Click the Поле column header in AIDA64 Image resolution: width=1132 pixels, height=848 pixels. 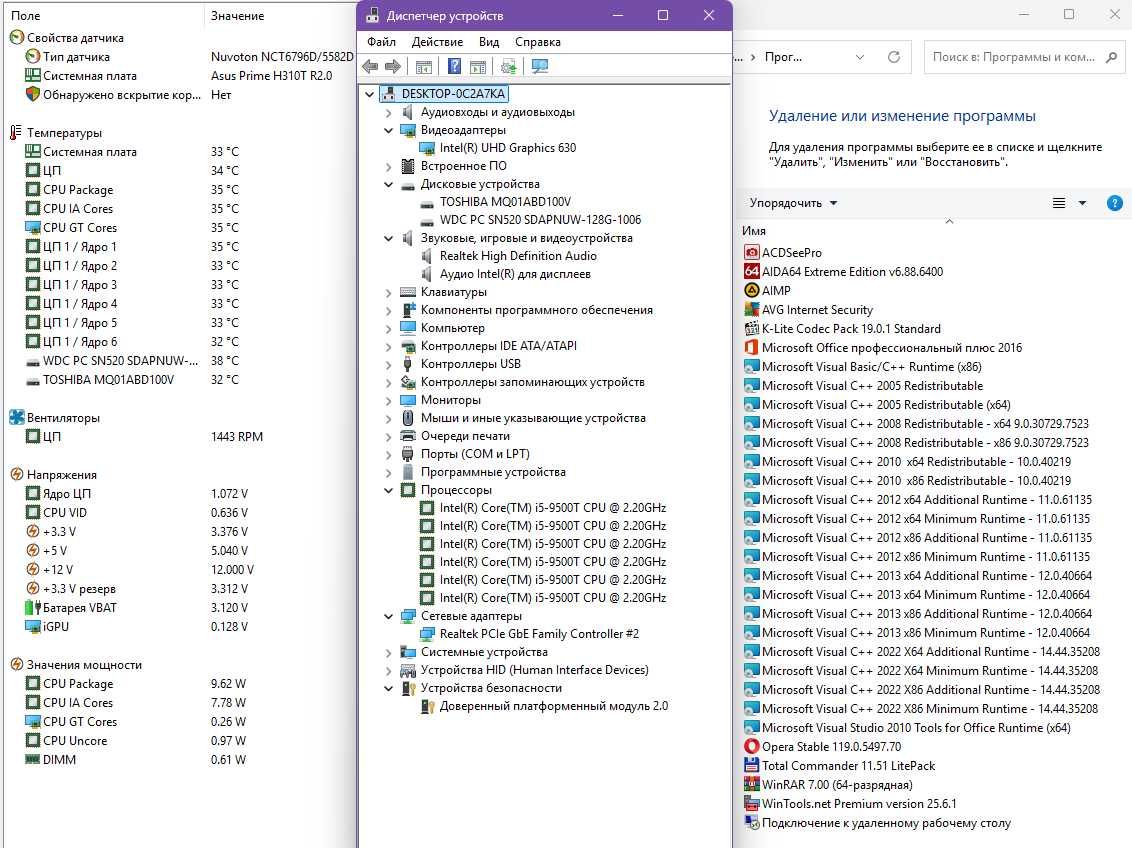click(x=25, y=16)
